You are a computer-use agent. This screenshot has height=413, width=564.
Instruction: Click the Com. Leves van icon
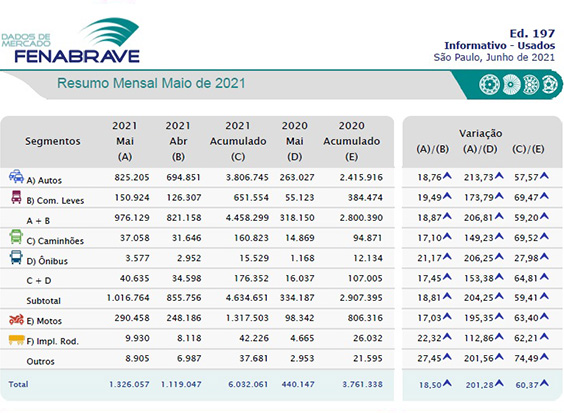(x=16, y=197)
